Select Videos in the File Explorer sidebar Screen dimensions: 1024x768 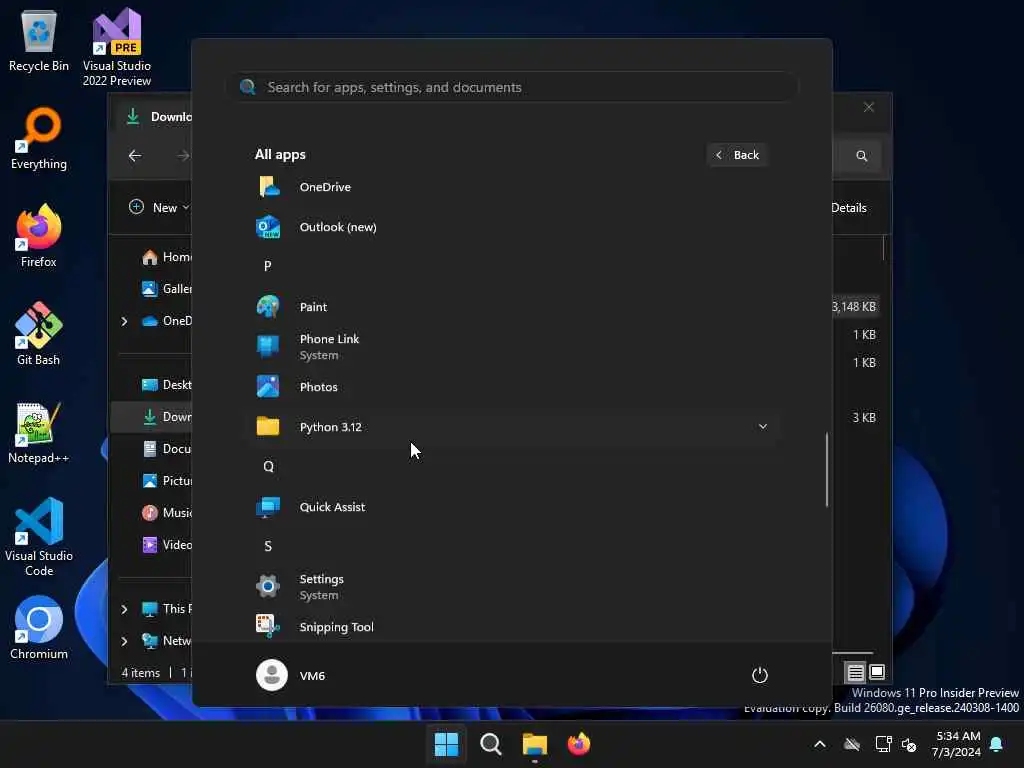coord(166,545)
